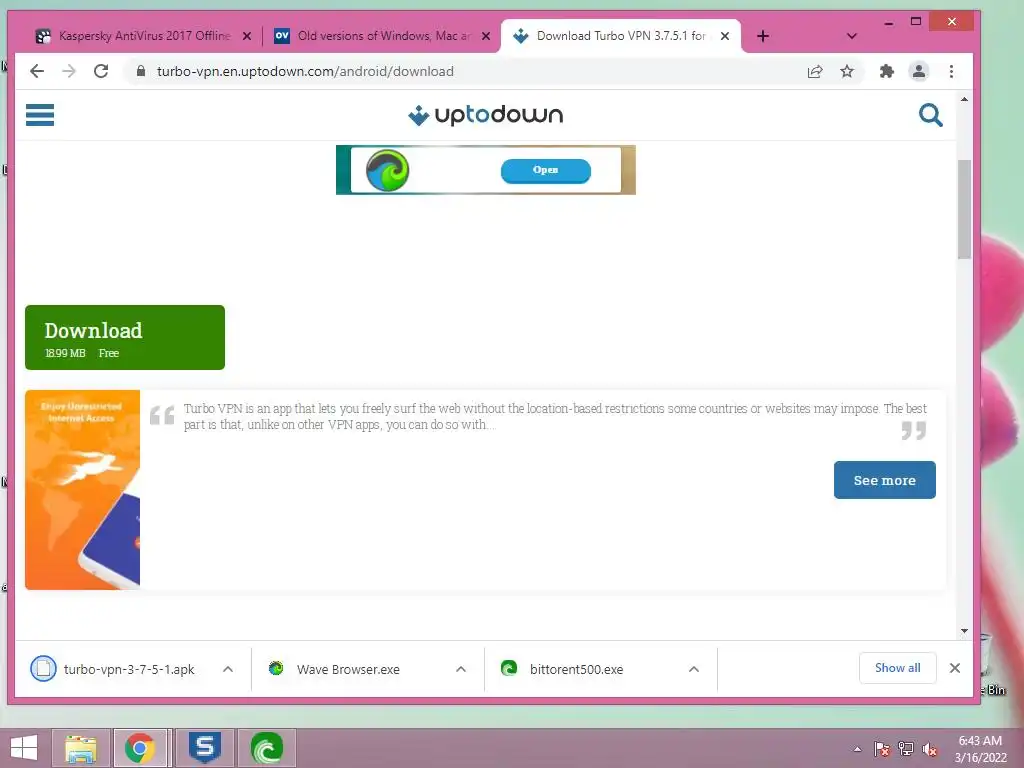This screenshot has width=1024, height=768.
Task: Click the Turbo VPN description text
Action: click(x=554, y=417)
